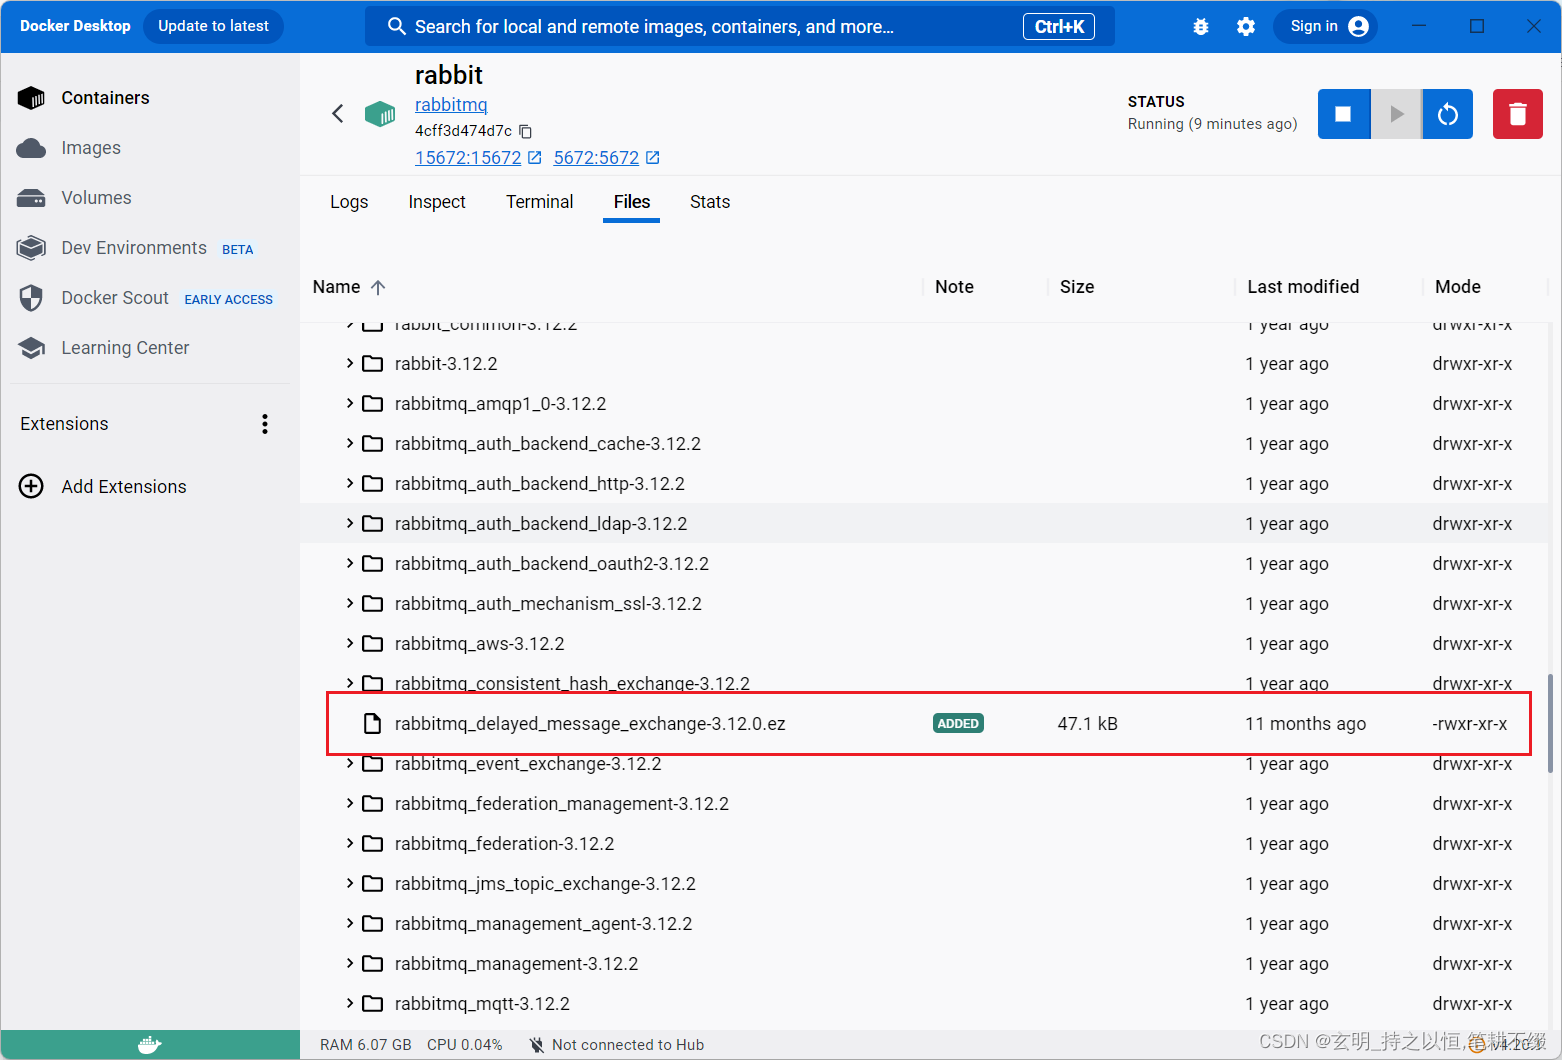Screen dimensions: 1562x1060
Task: Stop the running rabbit container
Action: click(x=1343, y=113)
